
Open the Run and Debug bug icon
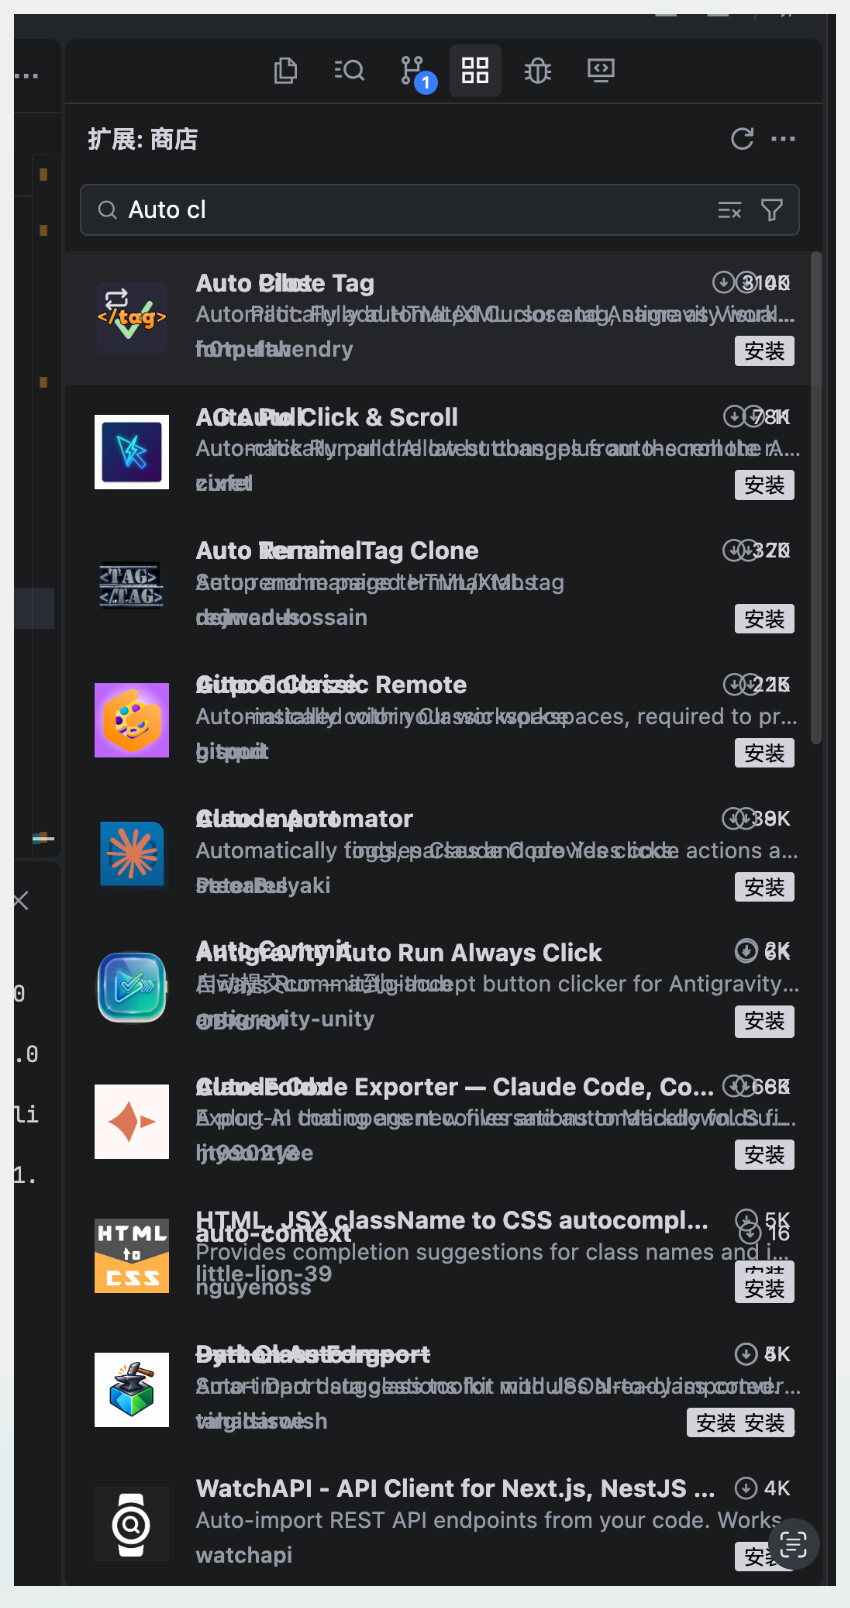pos(538,70)
